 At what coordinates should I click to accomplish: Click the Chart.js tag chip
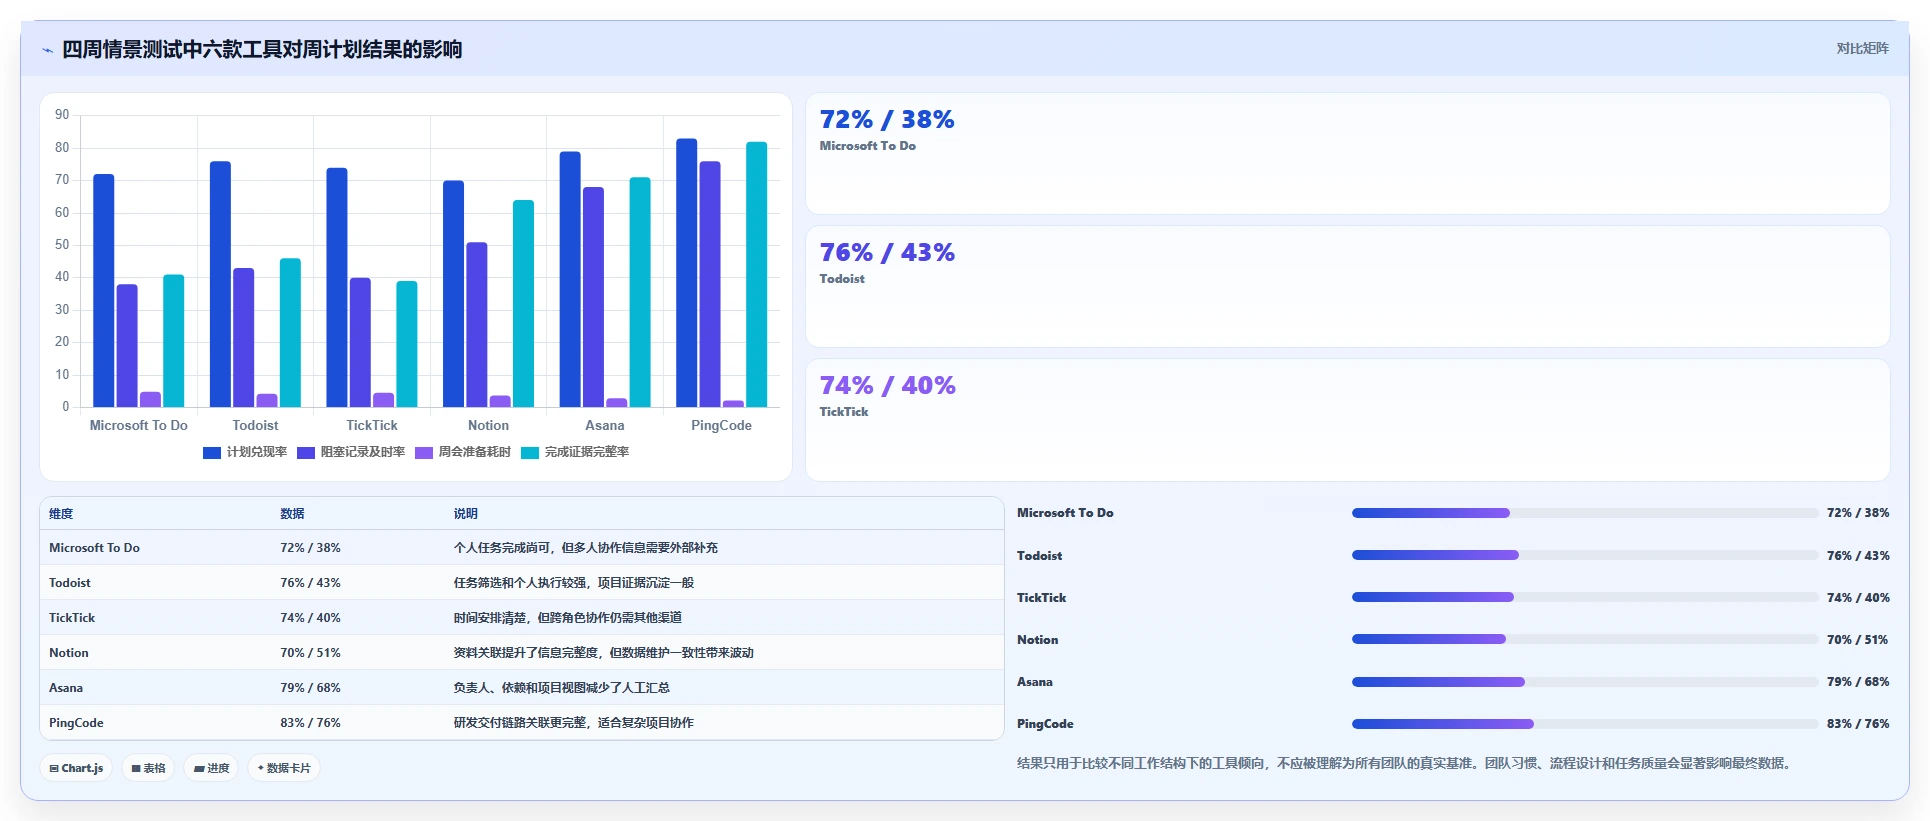[76, 768]
